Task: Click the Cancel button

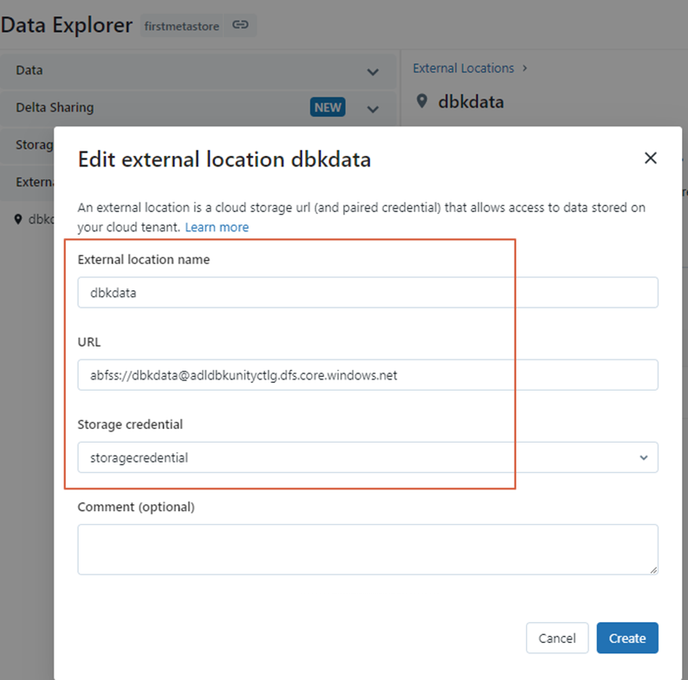Action: tap(557, 638)
